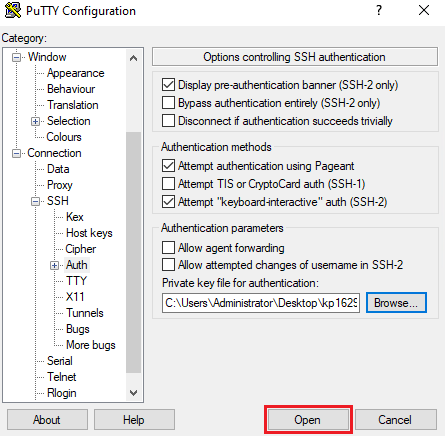Uncheck Display pre-authentication banner

[x=168, y=85]
